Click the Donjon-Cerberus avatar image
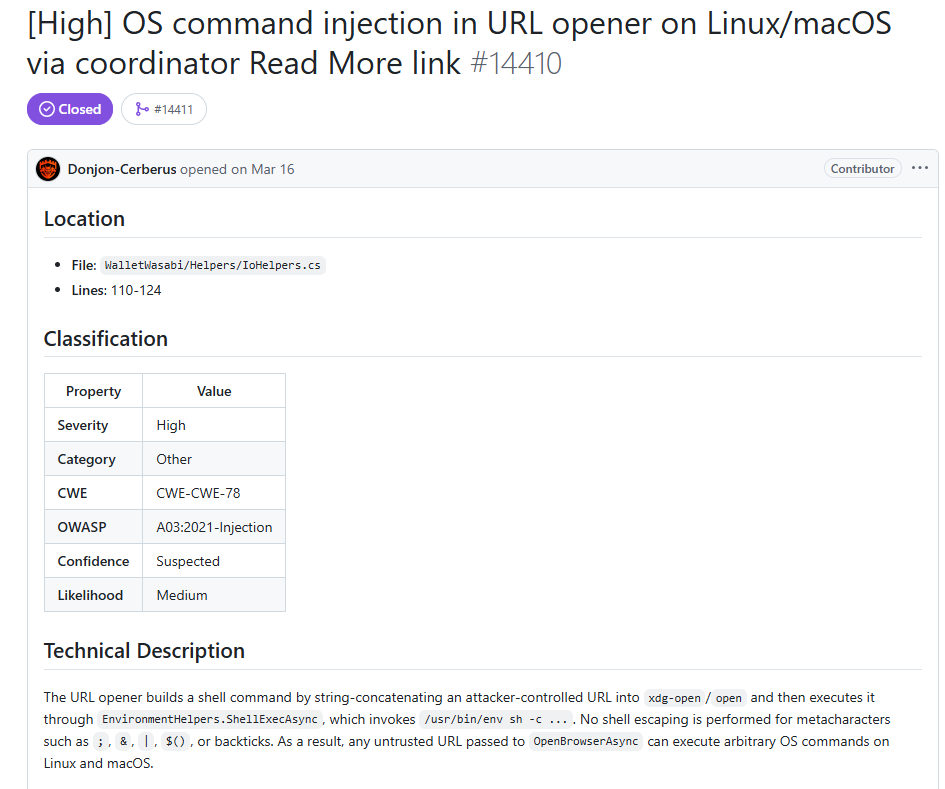The image size is (945, 789). coord(48,169)
